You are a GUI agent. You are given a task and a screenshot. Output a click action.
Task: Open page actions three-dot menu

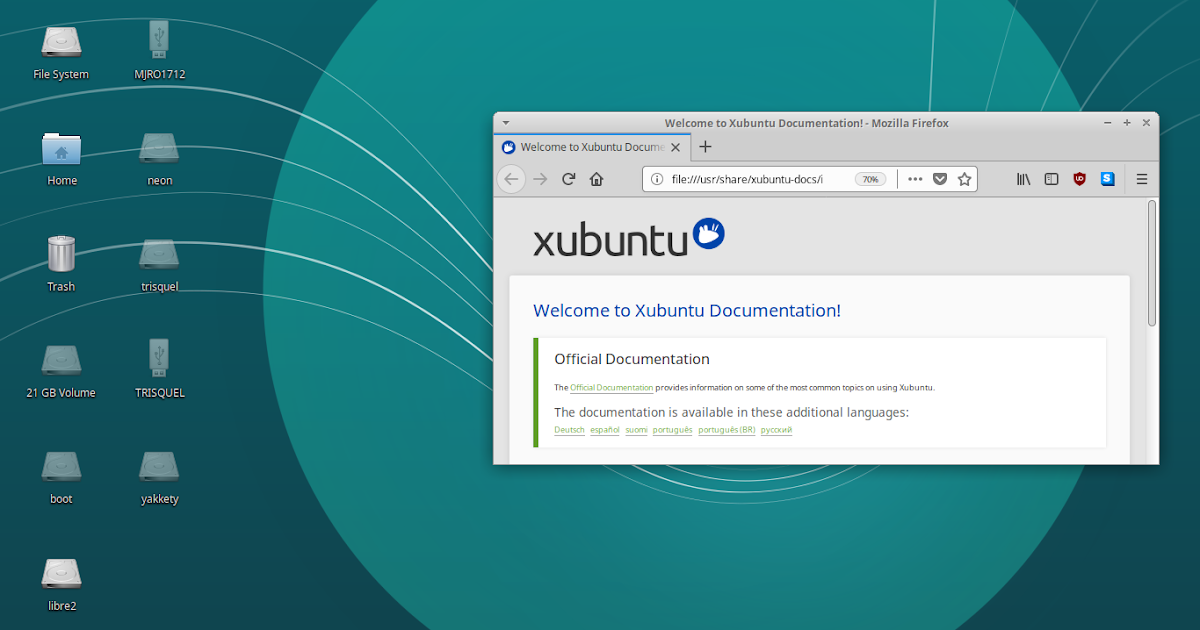click(x=915, y=179)
